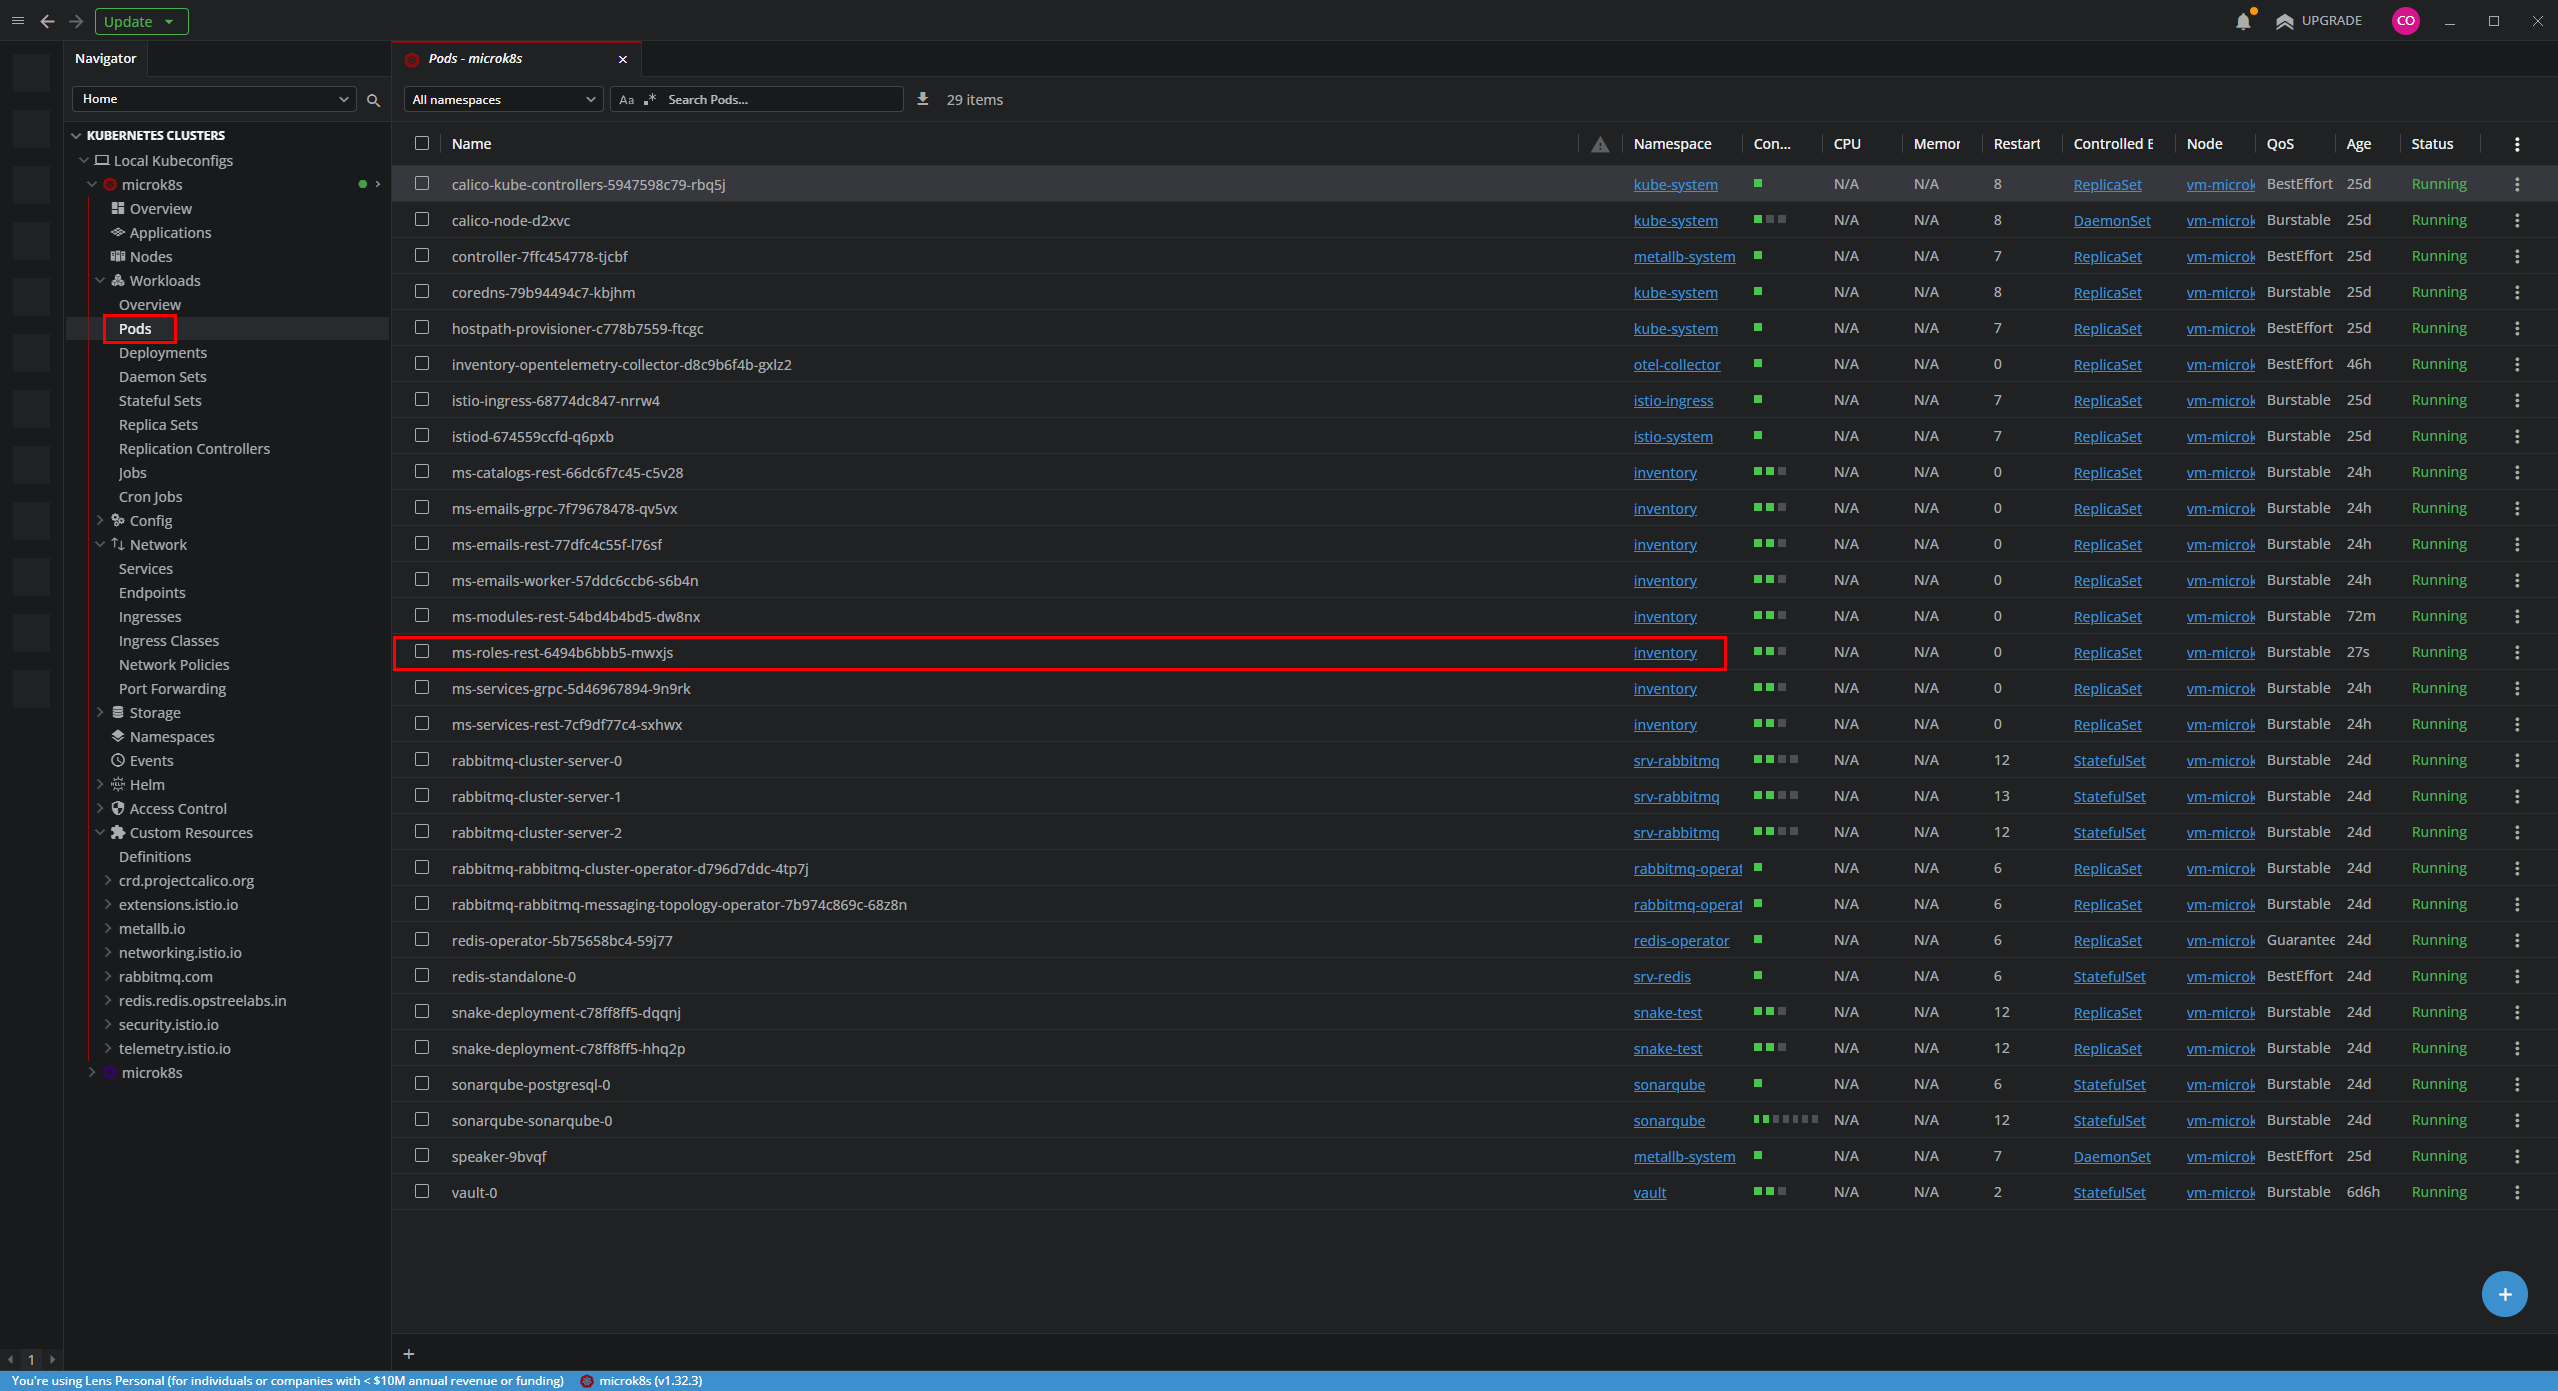The image size is (2558, 1391).
Task: Click the microk8s status bar cluster icon
Action: click(587, 1381)
